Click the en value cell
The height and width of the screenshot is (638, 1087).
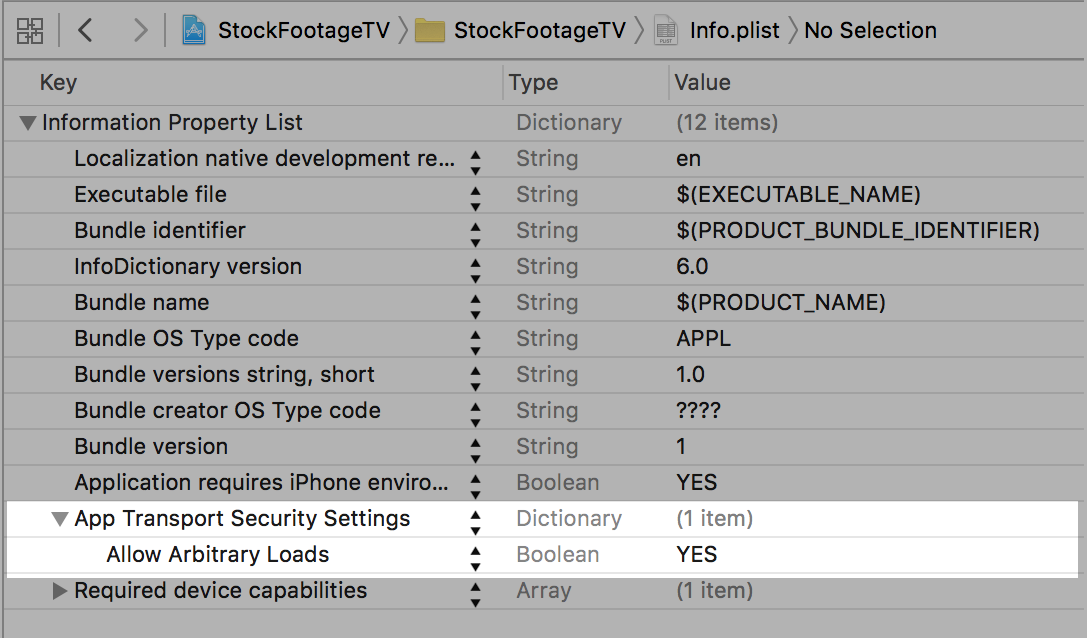688,159
